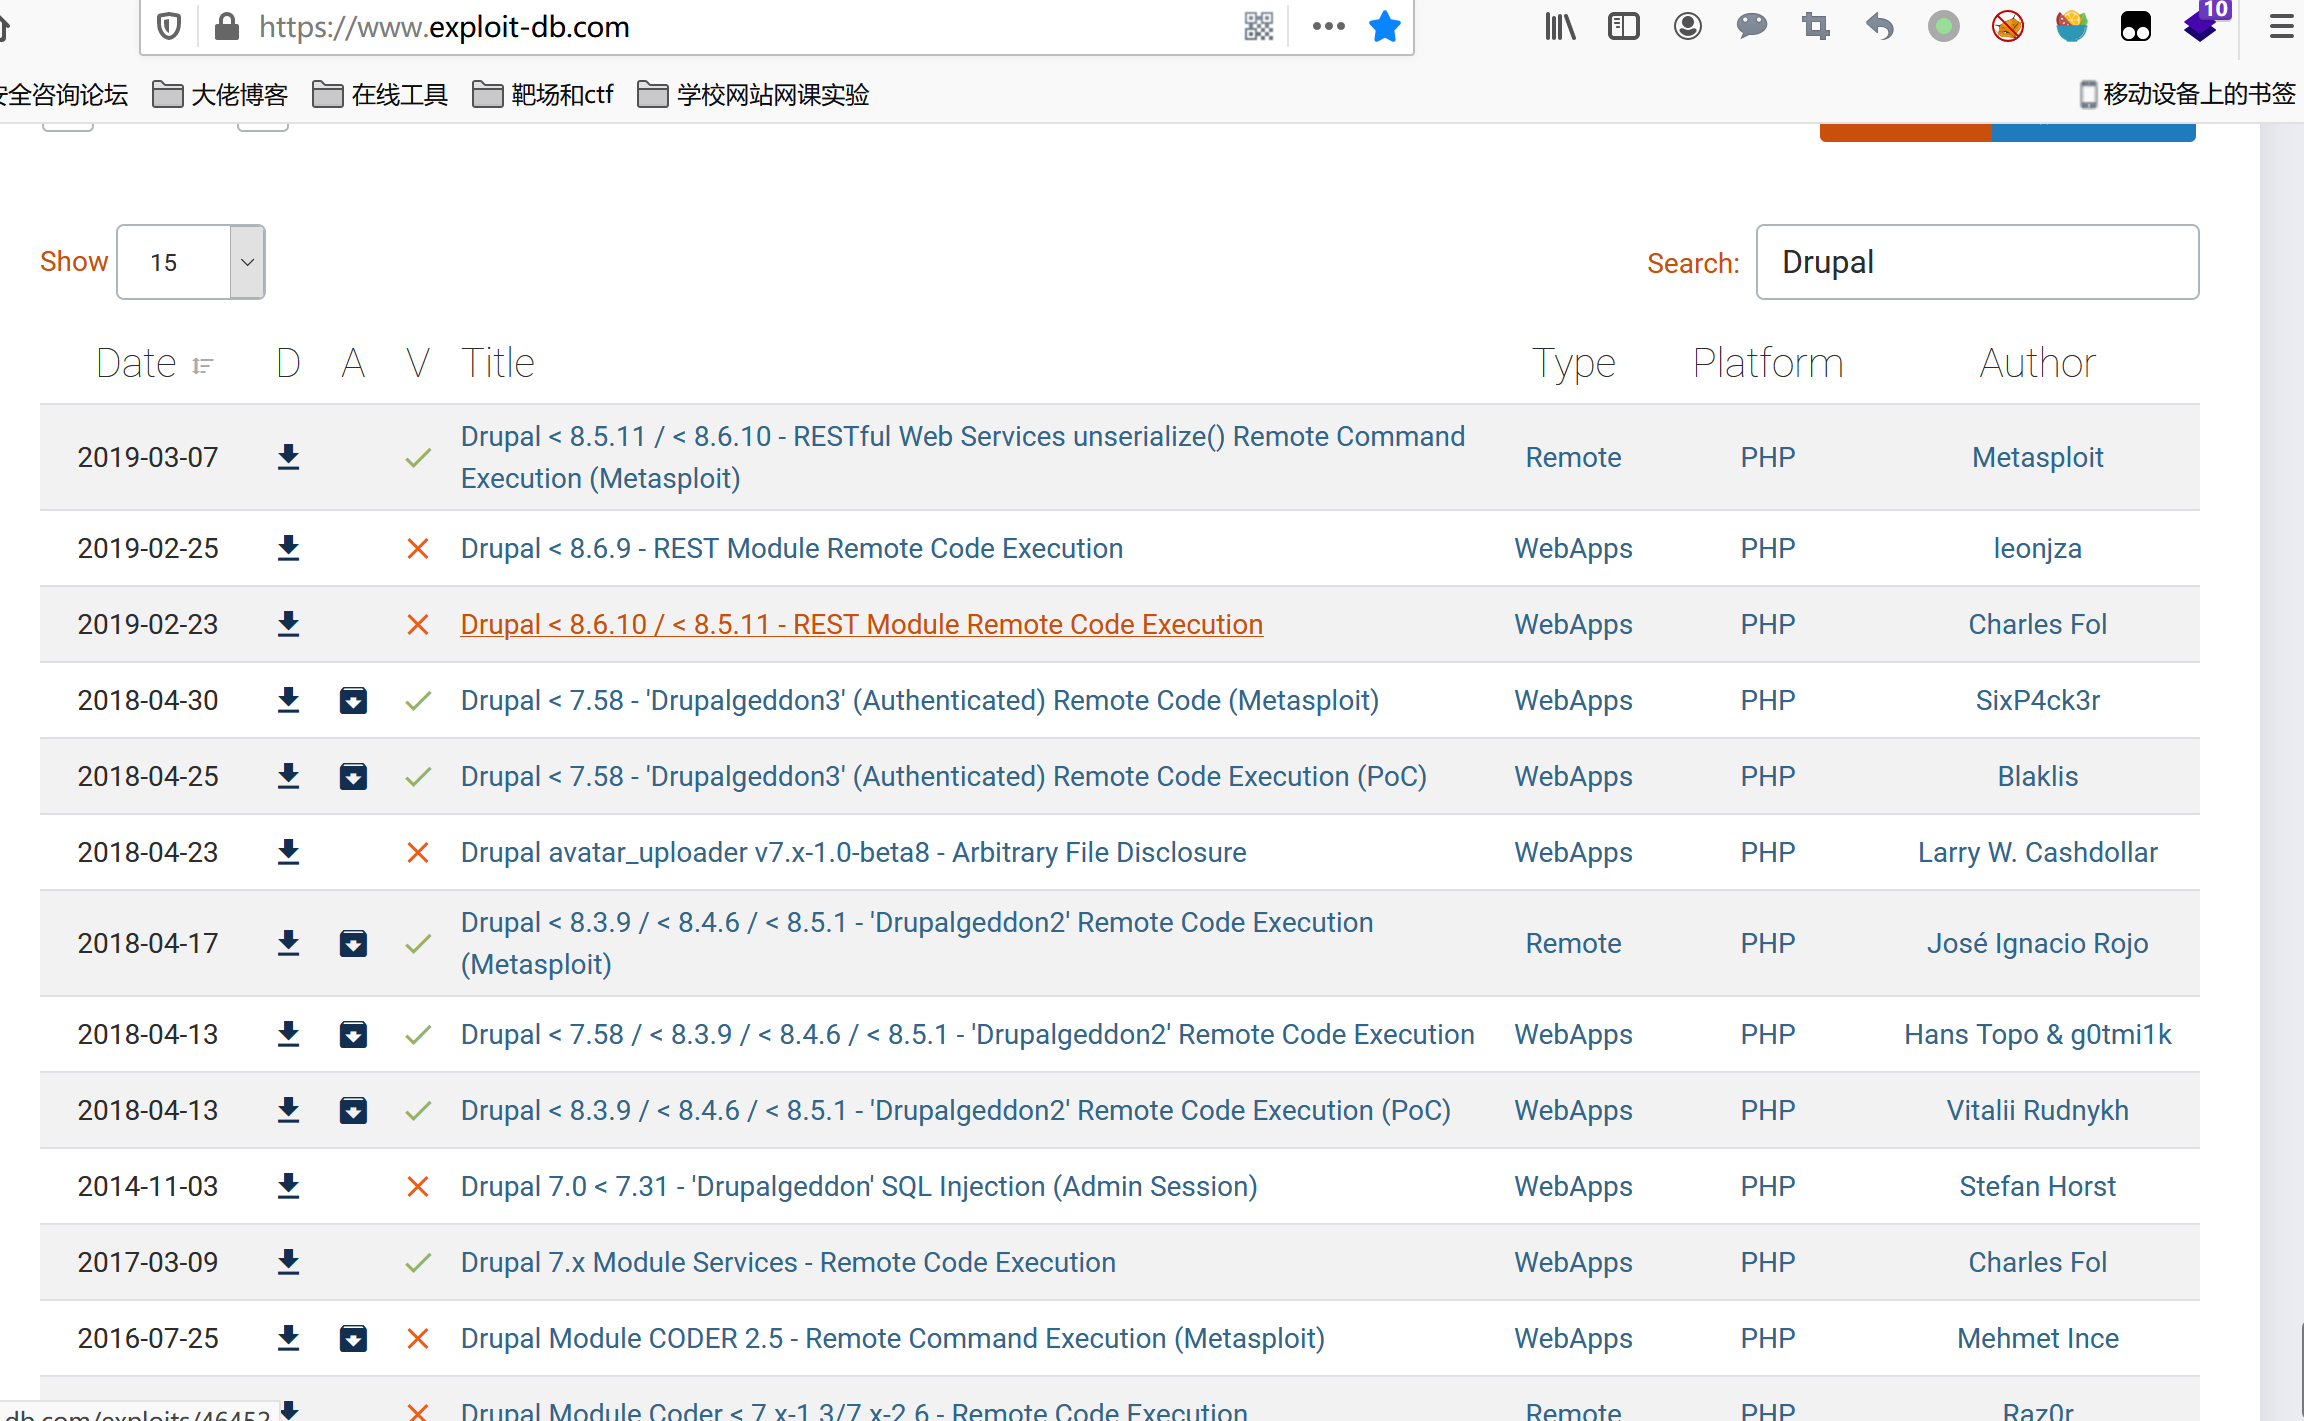Open Drupal avatar_uploader Arbitrary File Disclosure link
The image size is (2304, 1421).
(x=854, y=852)
